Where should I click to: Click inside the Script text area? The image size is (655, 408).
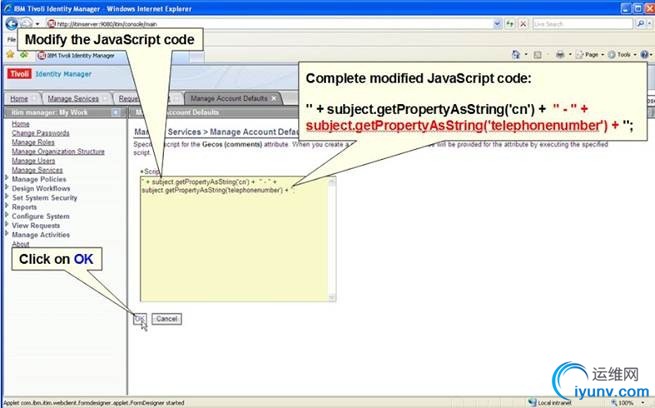tap(235, 239)
